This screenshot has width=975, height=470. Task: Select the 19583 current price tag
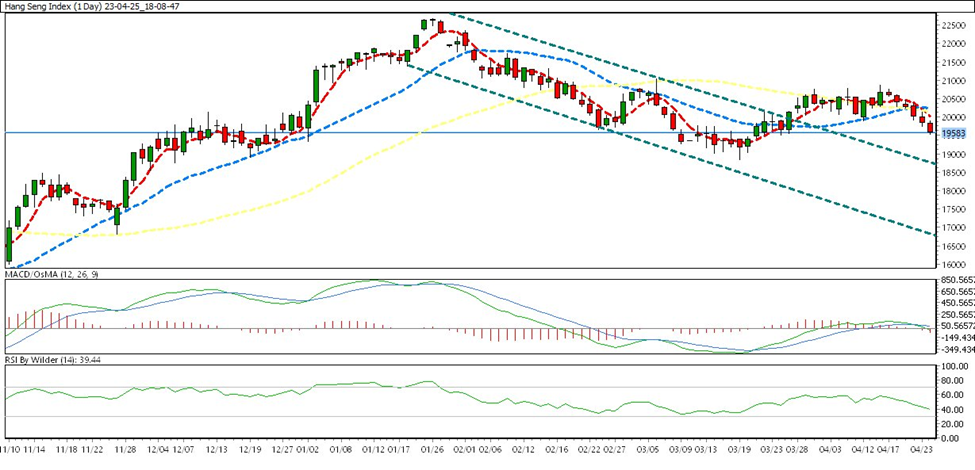coord(953,132)
